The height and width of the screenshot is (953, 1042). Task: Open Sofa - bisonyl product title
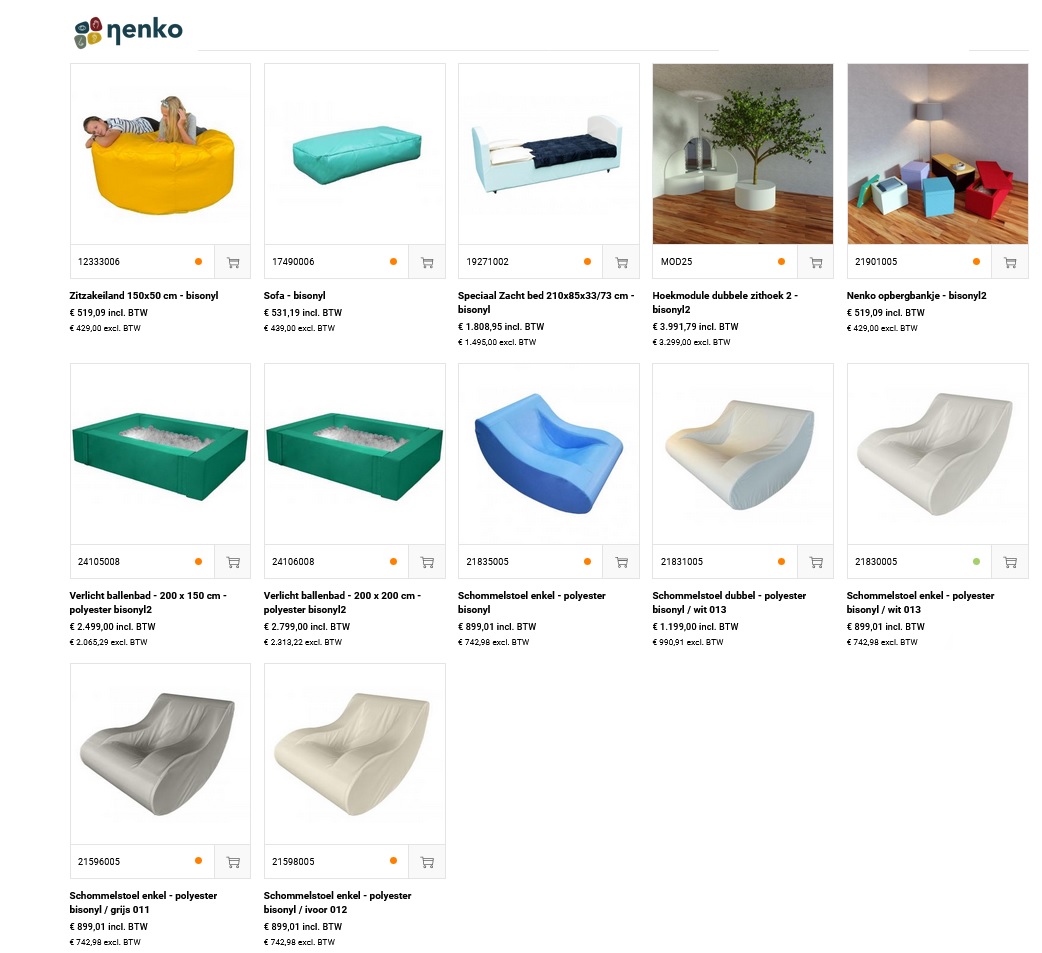coord(294,296)
